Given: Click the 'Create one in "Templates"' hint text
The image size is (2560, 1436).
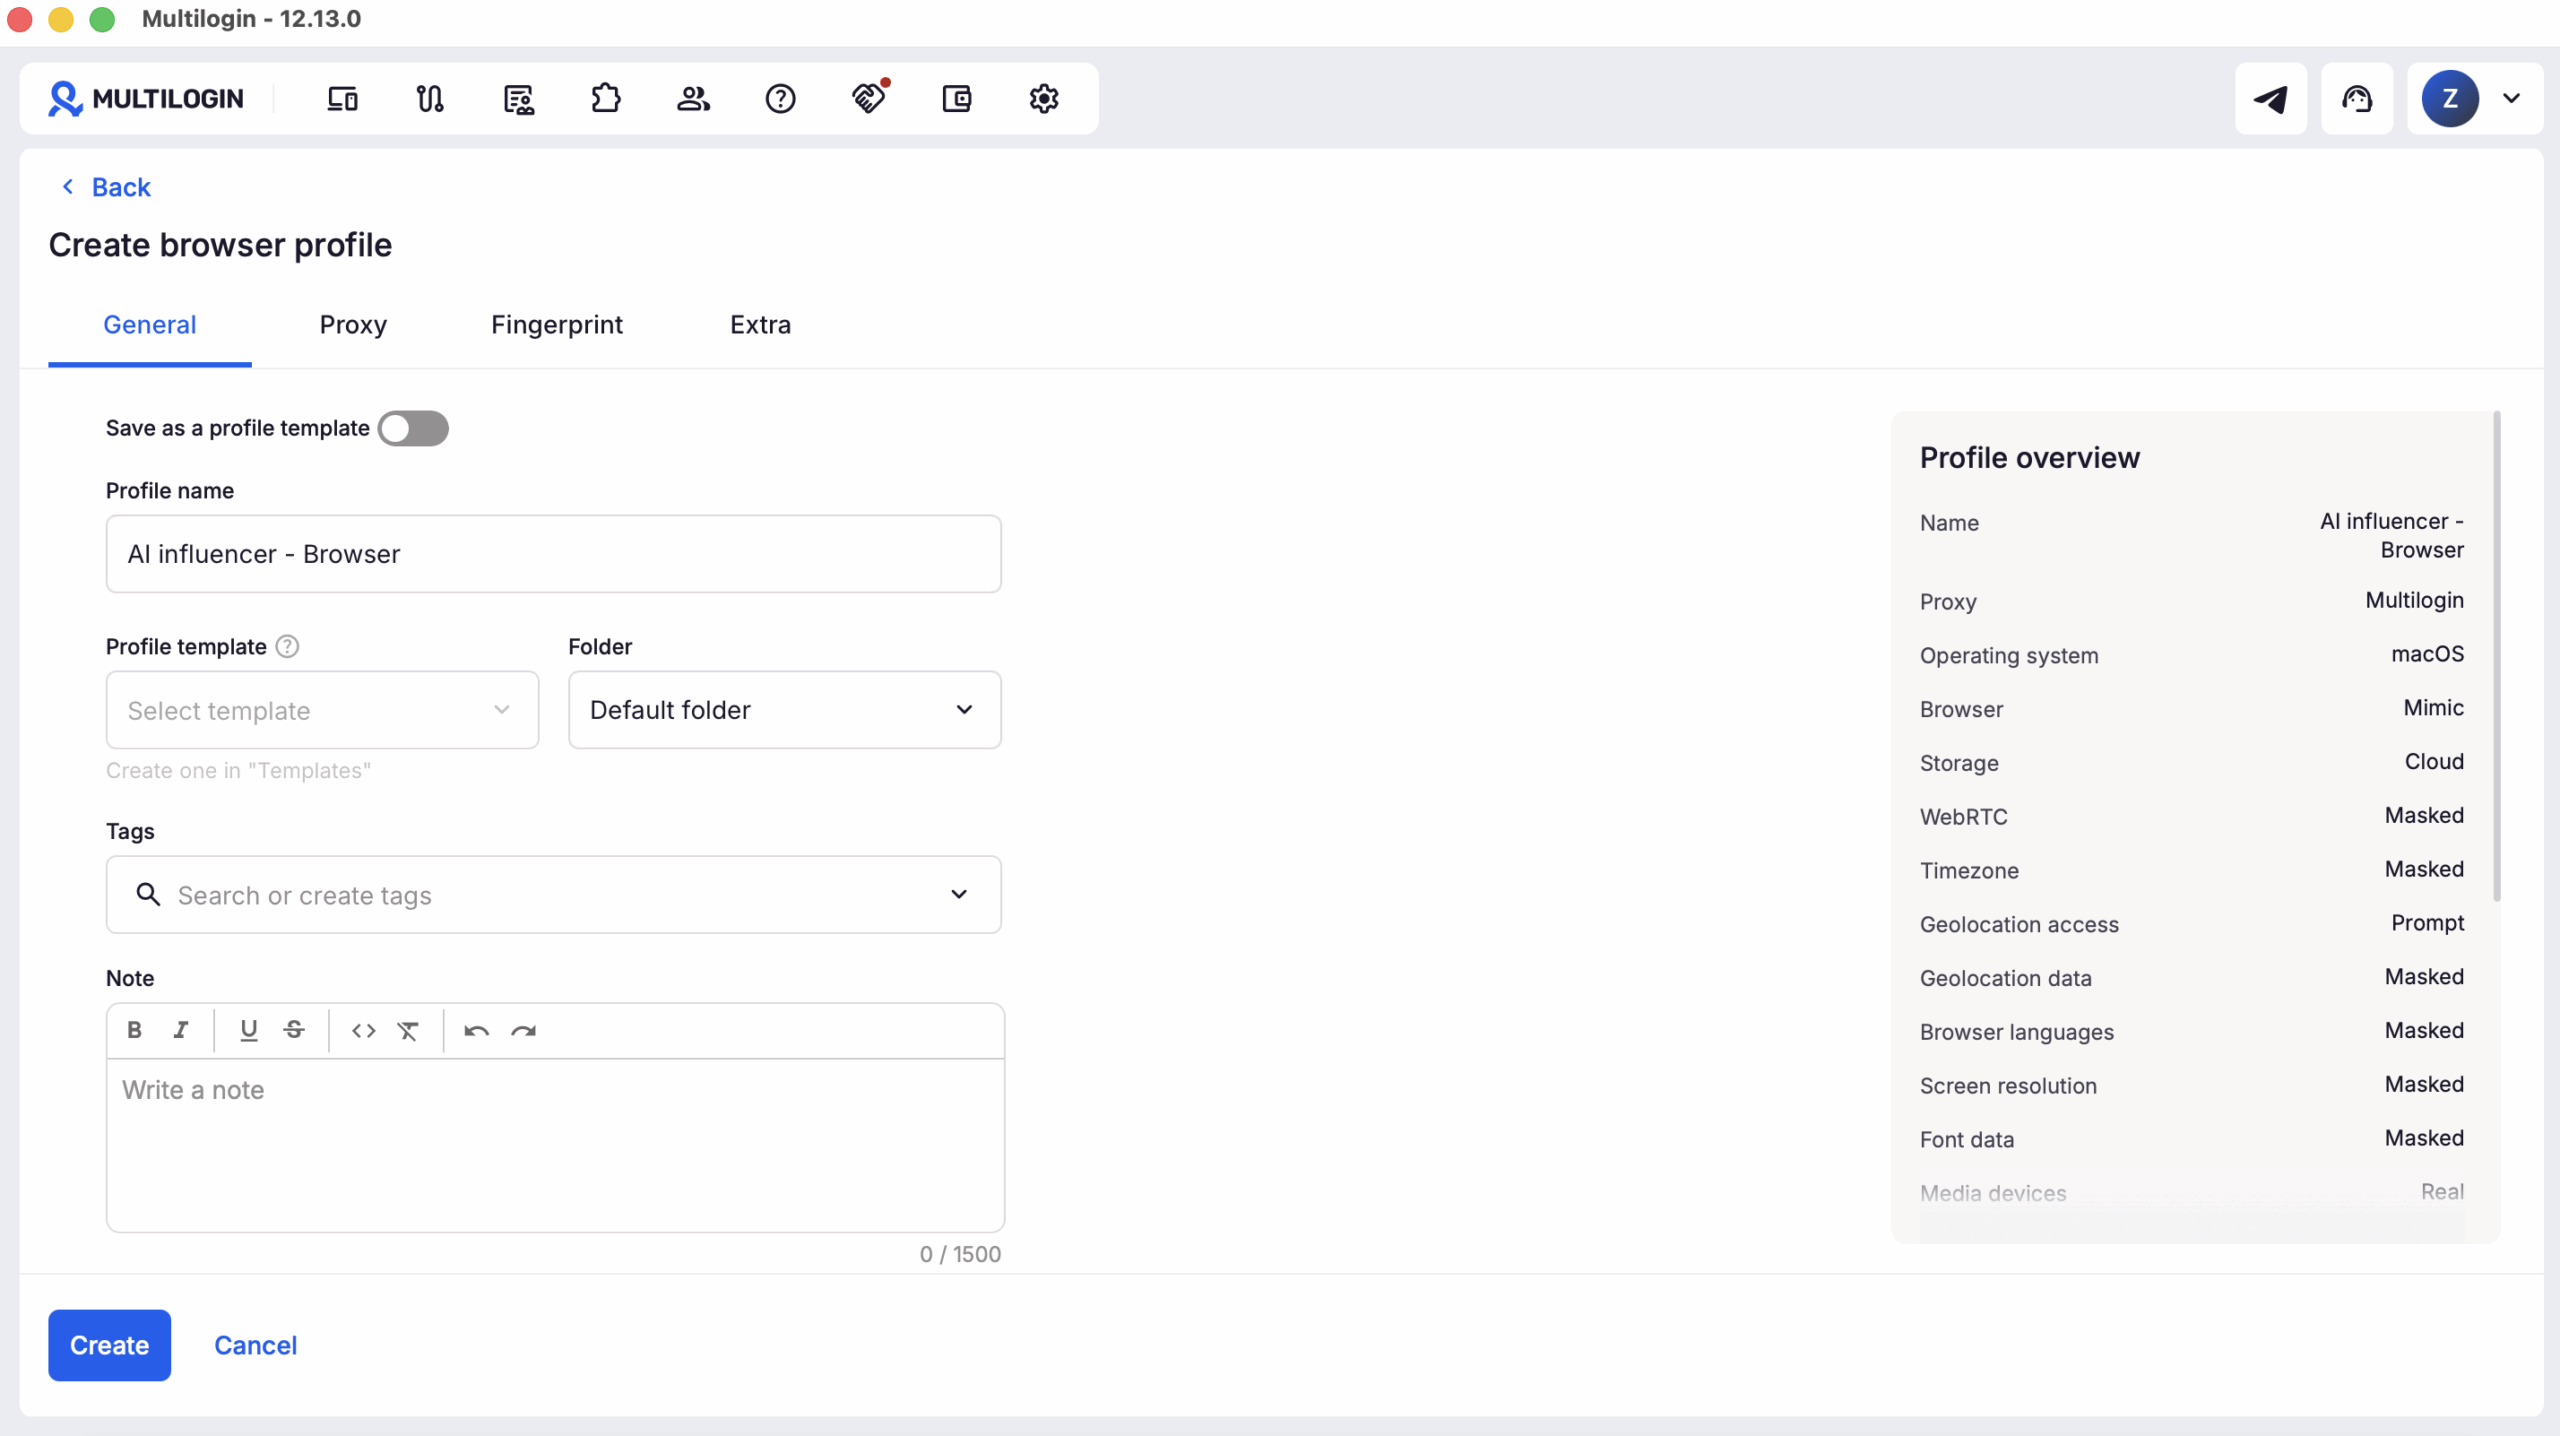Looking at the screenshot, I should pos(238,771).
